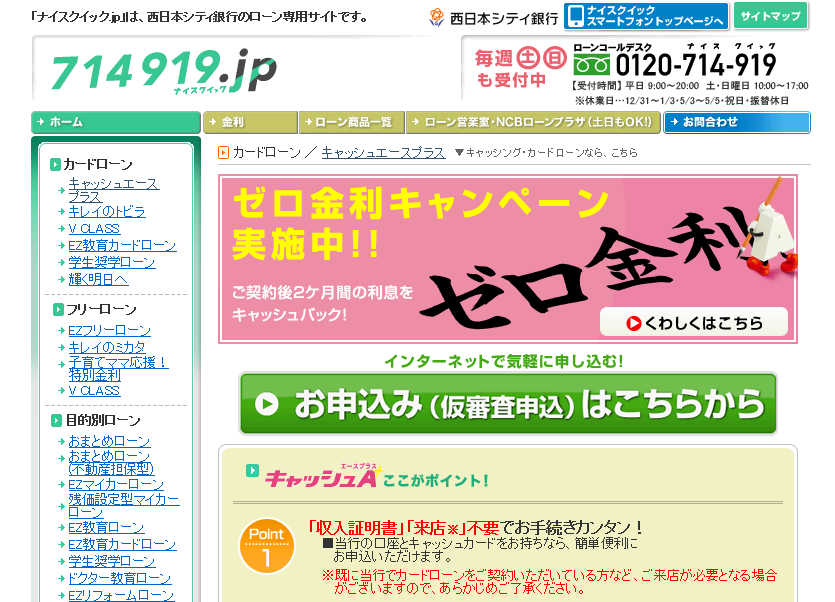
Task: Open the ナイスクイック smartphone top page button
Action: coord(646,16)
